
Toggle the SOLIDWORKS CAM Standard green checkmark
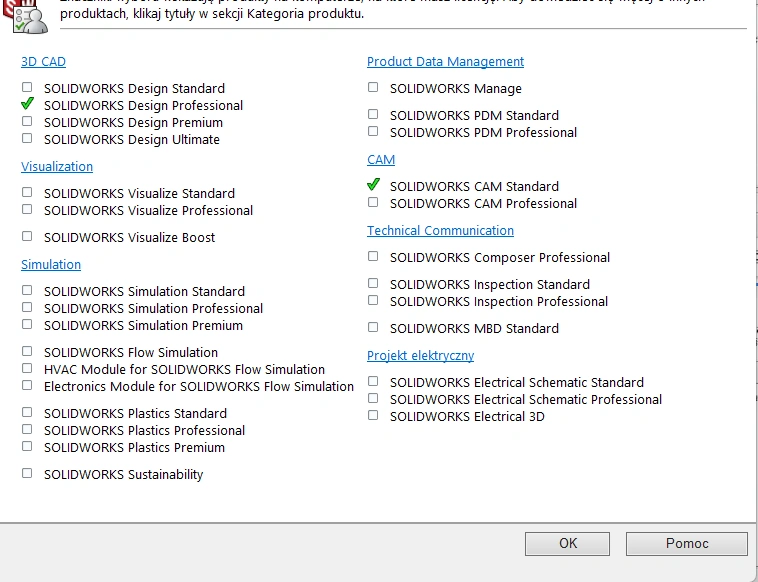click(x=373, y=185)
